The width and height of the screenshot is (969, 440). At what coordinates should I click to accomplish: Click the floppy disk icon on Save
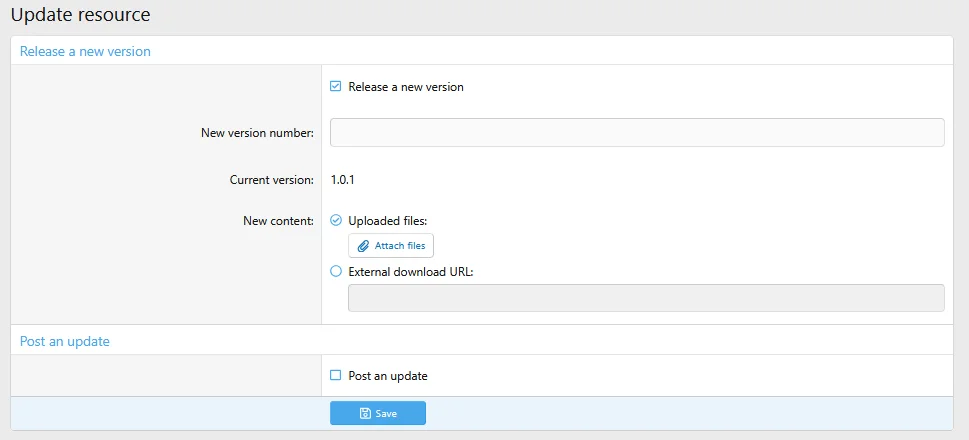click(365, 413)
